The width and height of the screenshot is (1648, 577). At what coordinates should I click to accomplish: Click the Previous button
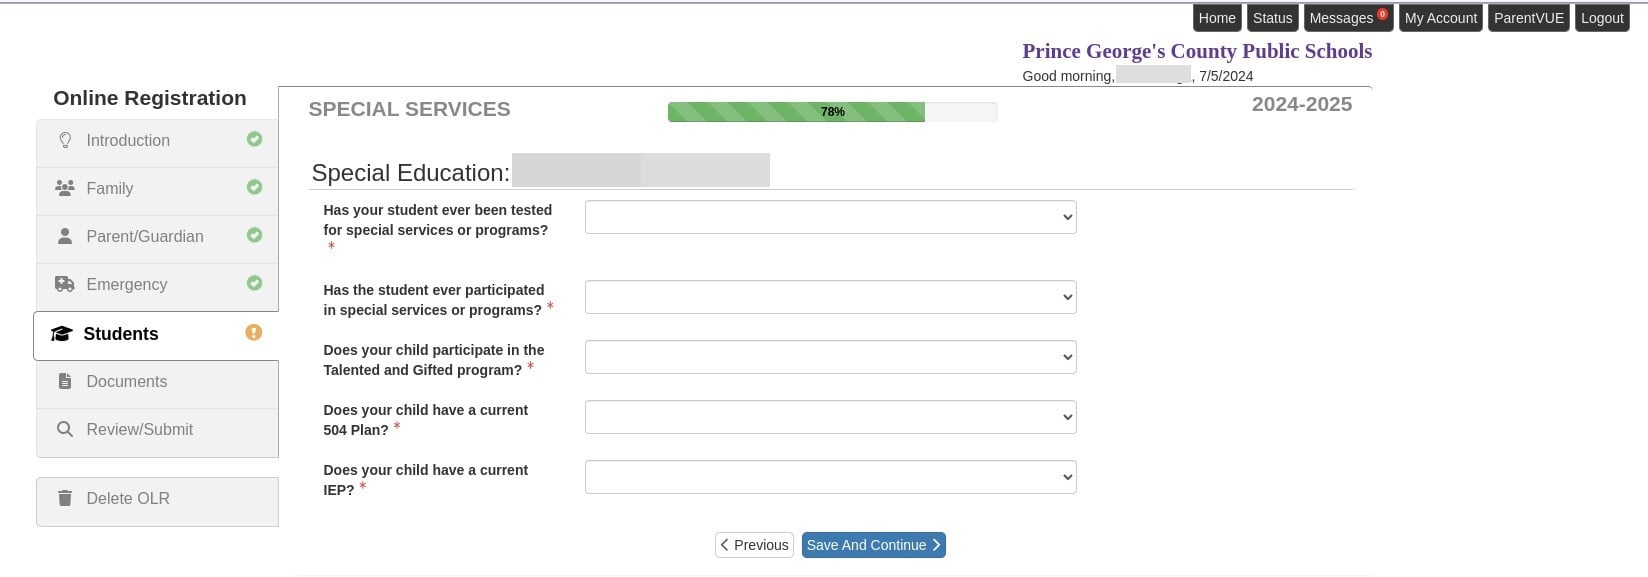tap(754, 544)
